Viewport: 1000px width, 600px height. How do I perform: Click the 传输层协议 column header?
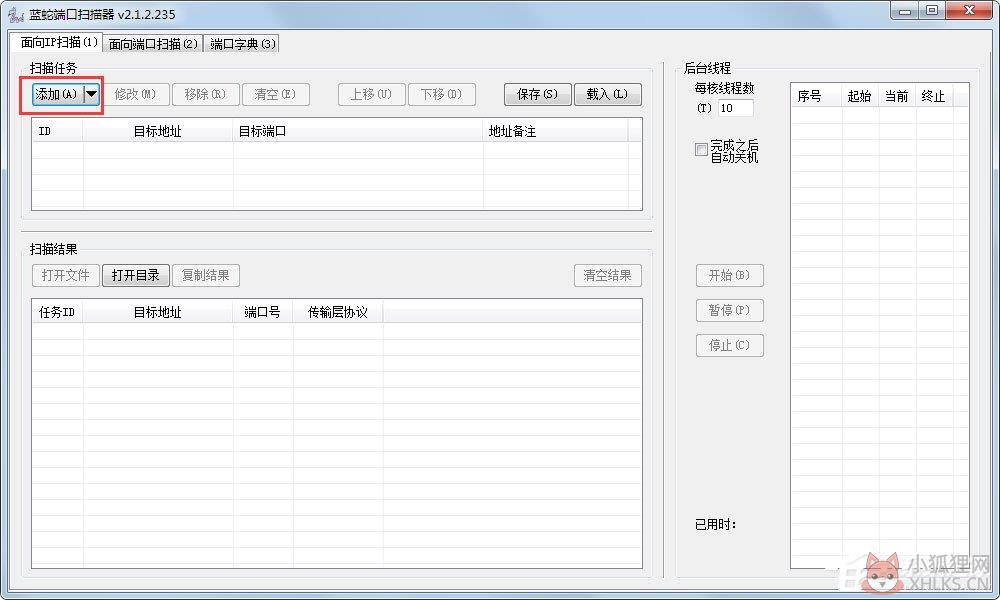coord(338,312)
